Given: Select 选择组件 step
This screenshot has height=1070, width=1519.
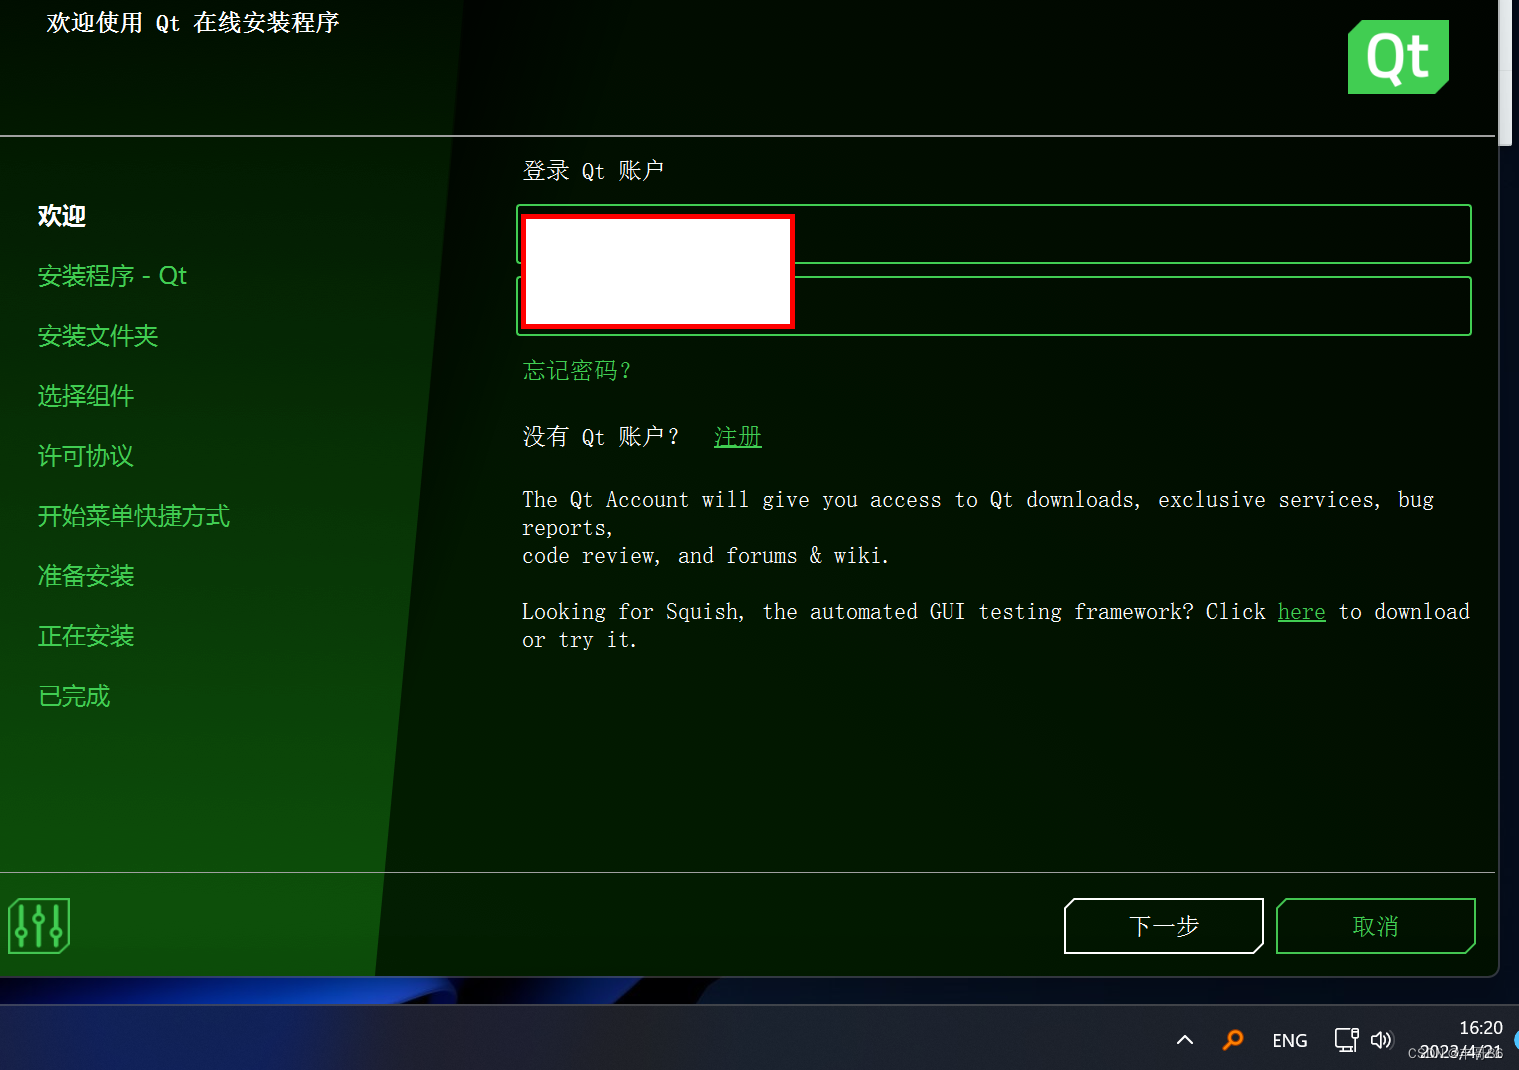Looking at the screenshot, I should click(x=86, y=396).
